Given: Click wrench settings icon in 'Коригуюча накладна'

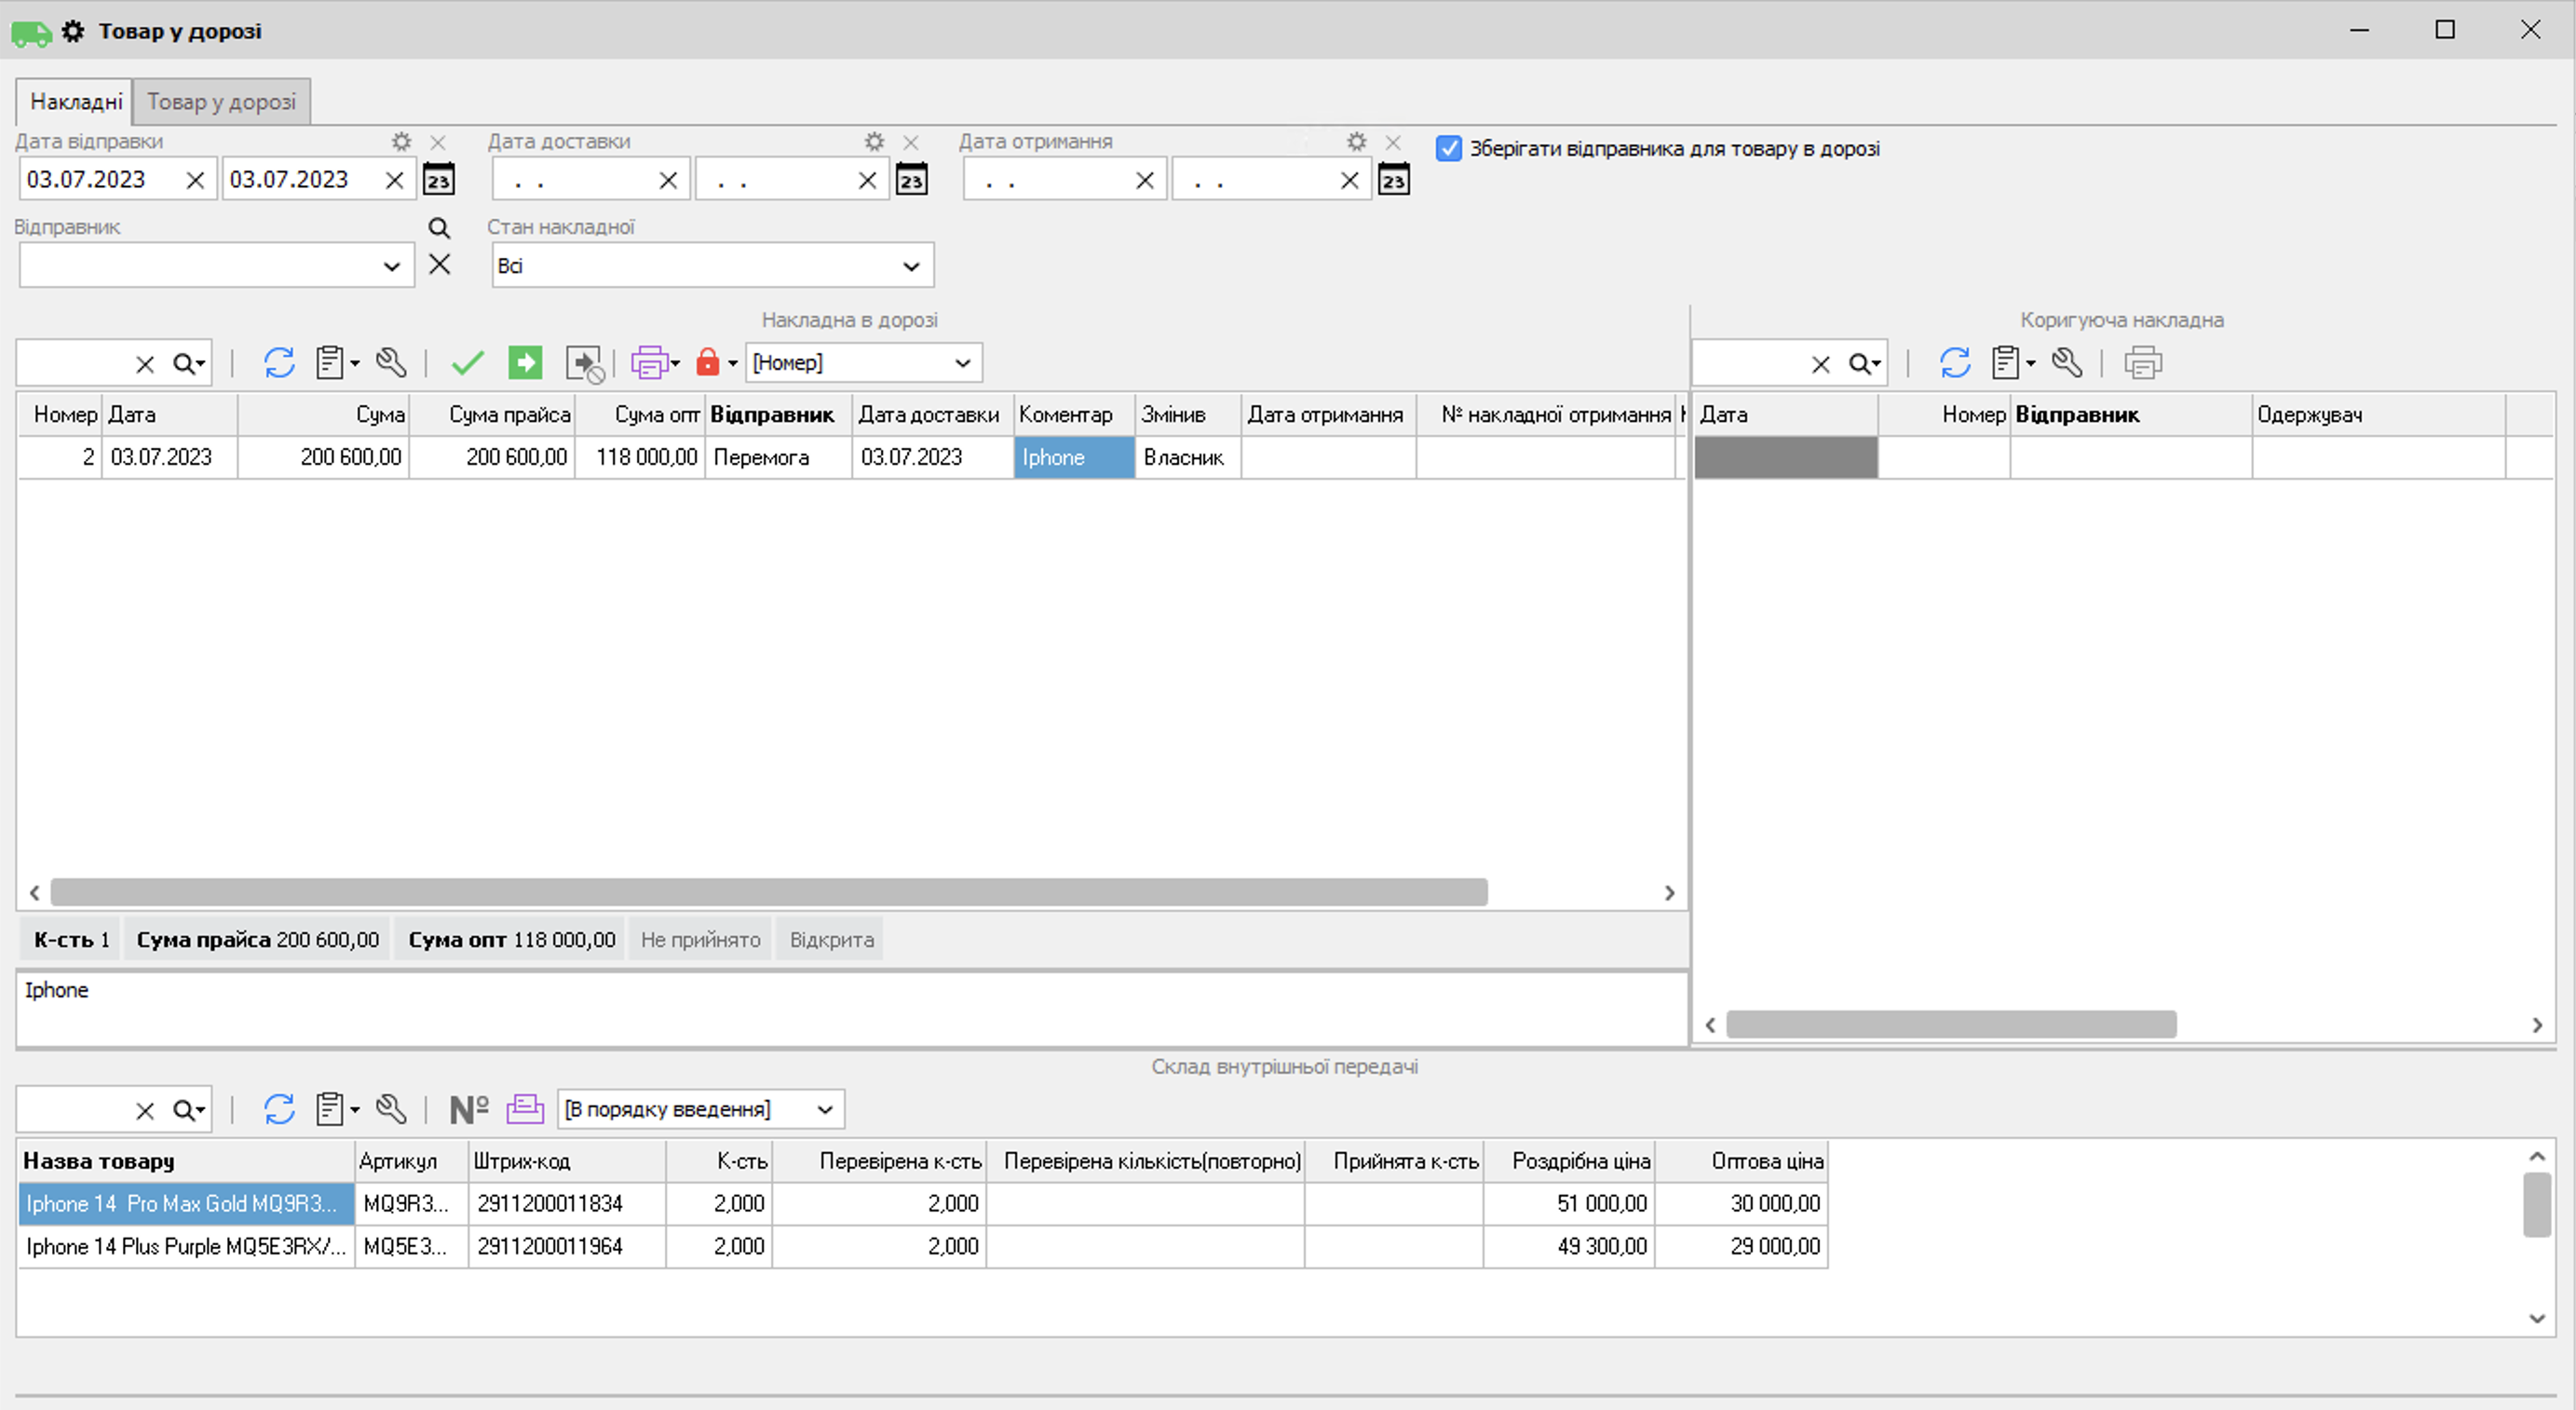Looking at the screenshot, I should [2066, 363].
